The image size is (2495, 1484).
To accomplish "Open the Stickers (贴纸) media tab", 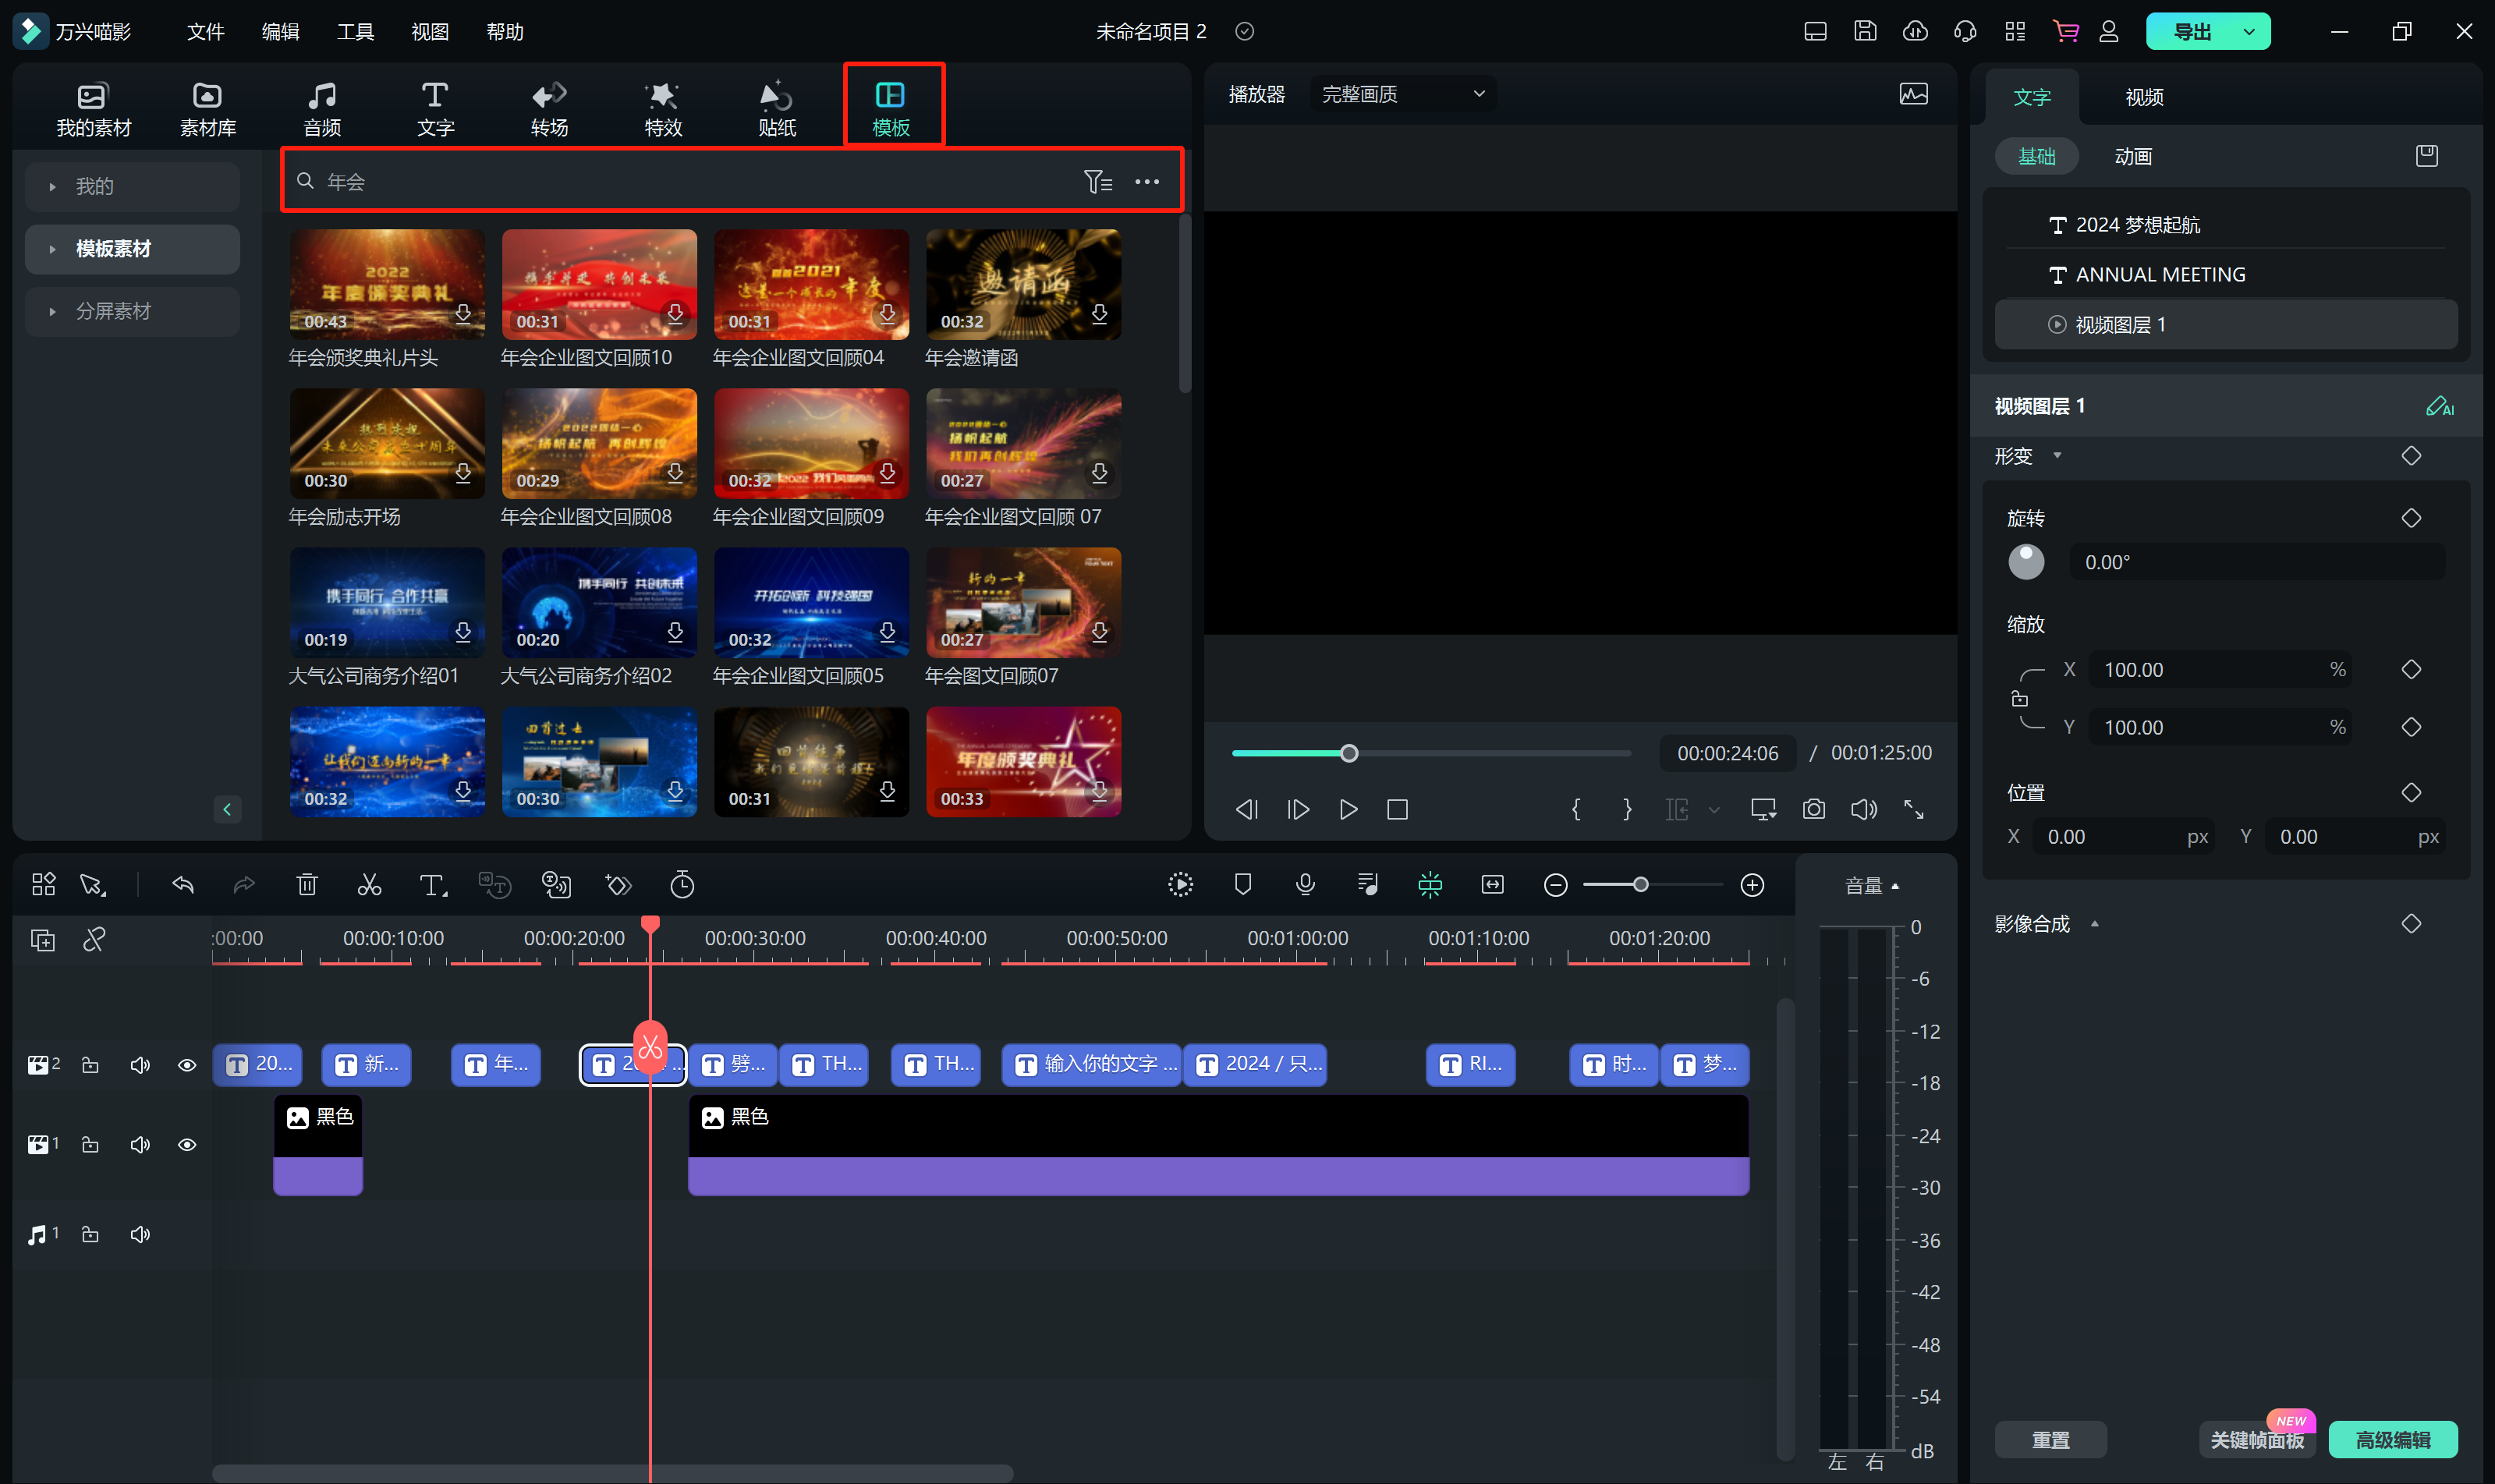I will (776, 108).
